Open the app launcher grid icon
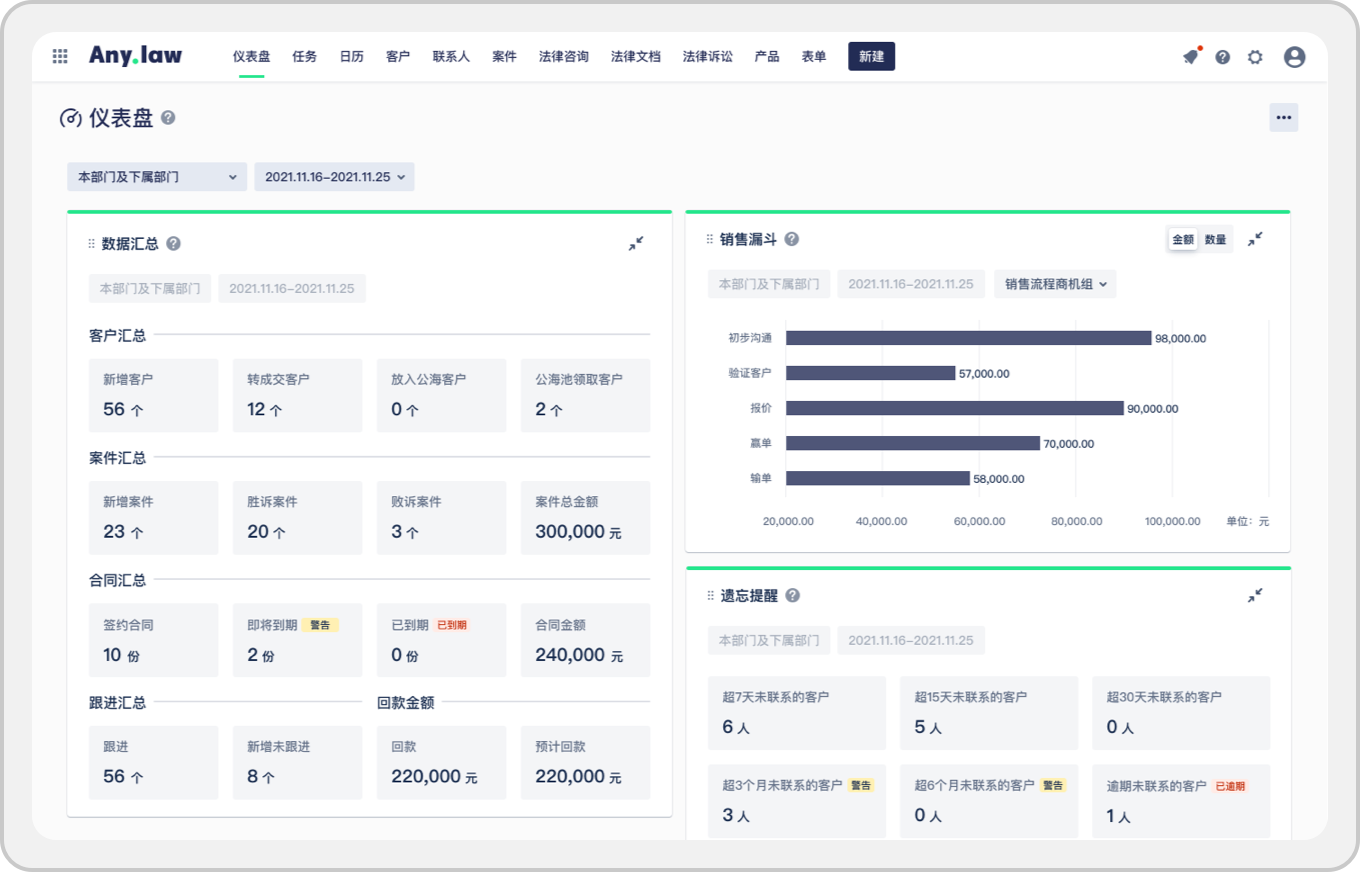This screenshot has width=1360, height=872. [60, 57]
